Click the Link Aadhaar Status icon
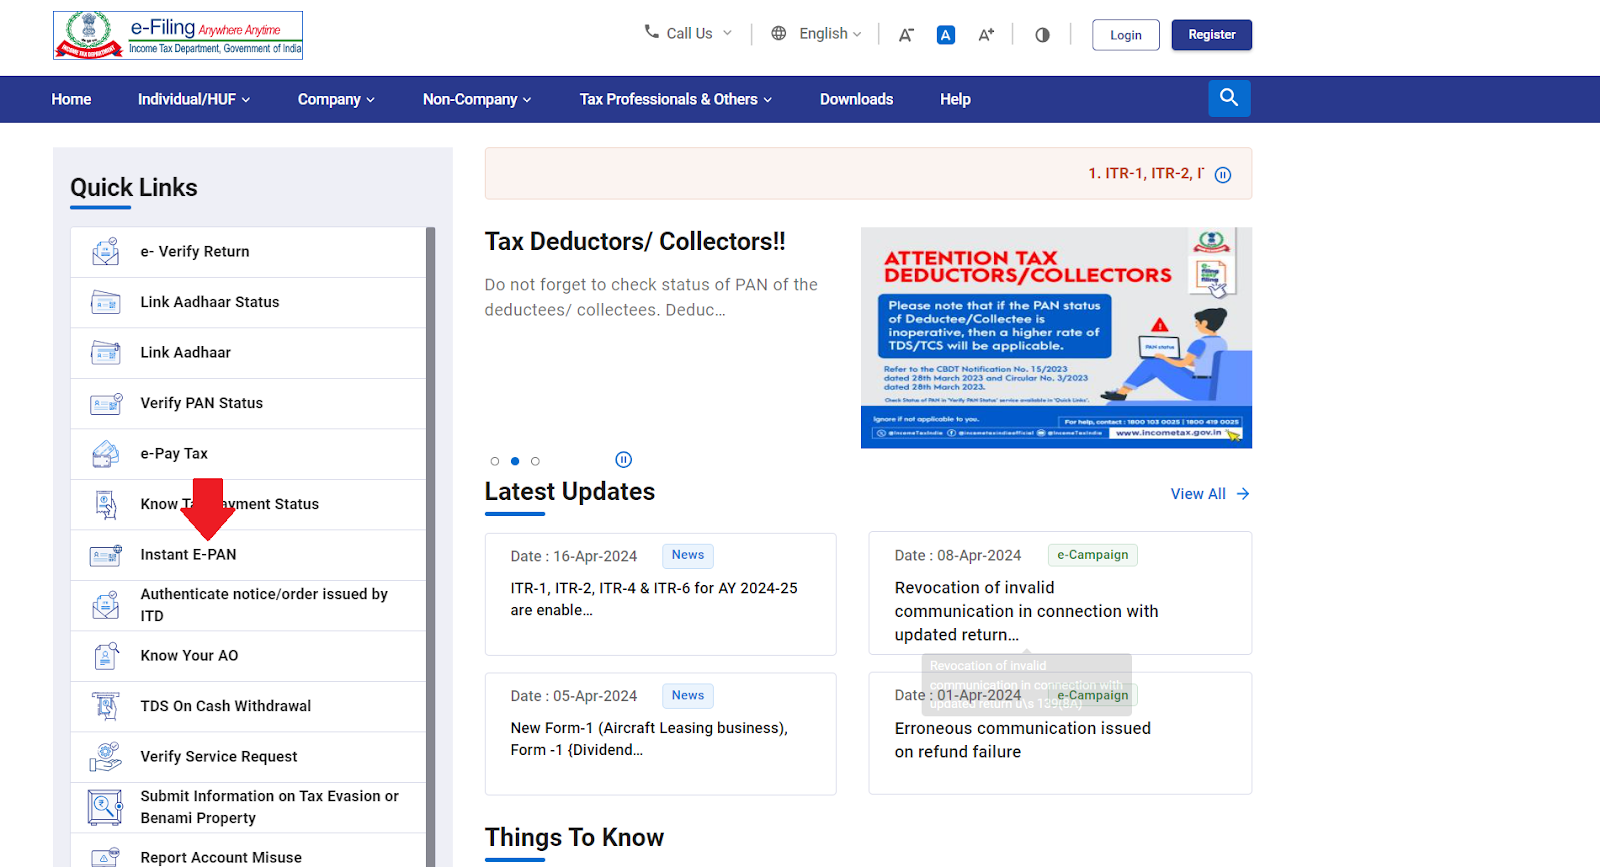This screenshot has width=1600, height=867. pyautogui.click(x=106, y=302)
